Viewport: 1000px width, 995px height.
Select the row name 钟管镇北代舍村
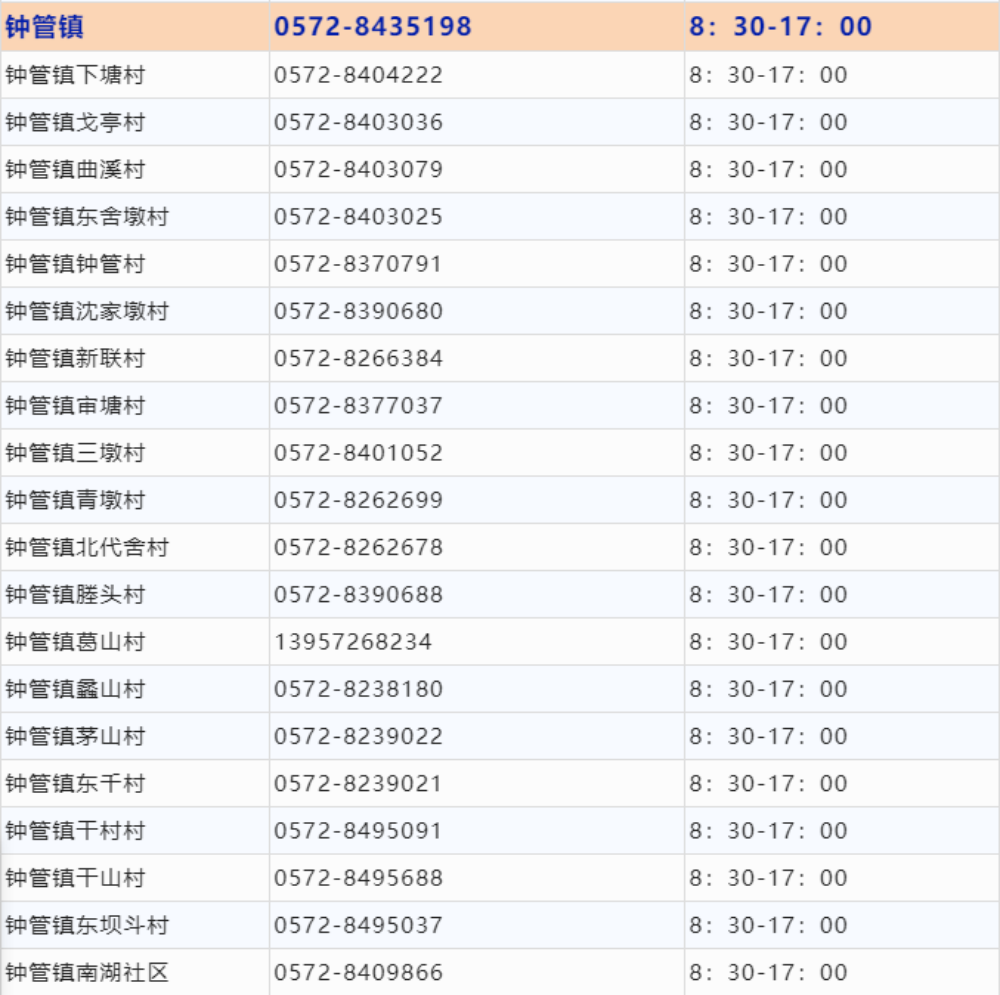pos(87,547)
